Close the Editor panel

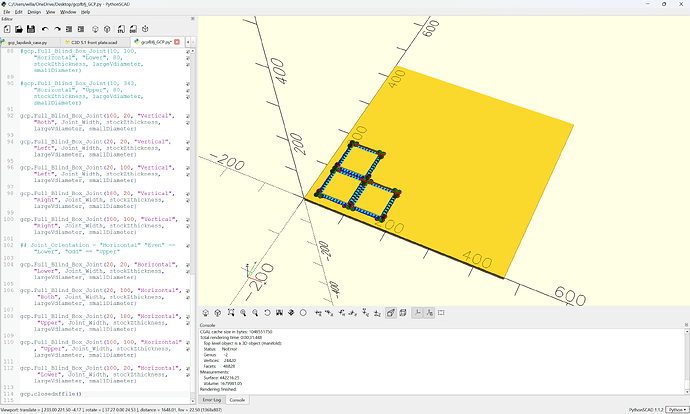[x=192, y=18]
